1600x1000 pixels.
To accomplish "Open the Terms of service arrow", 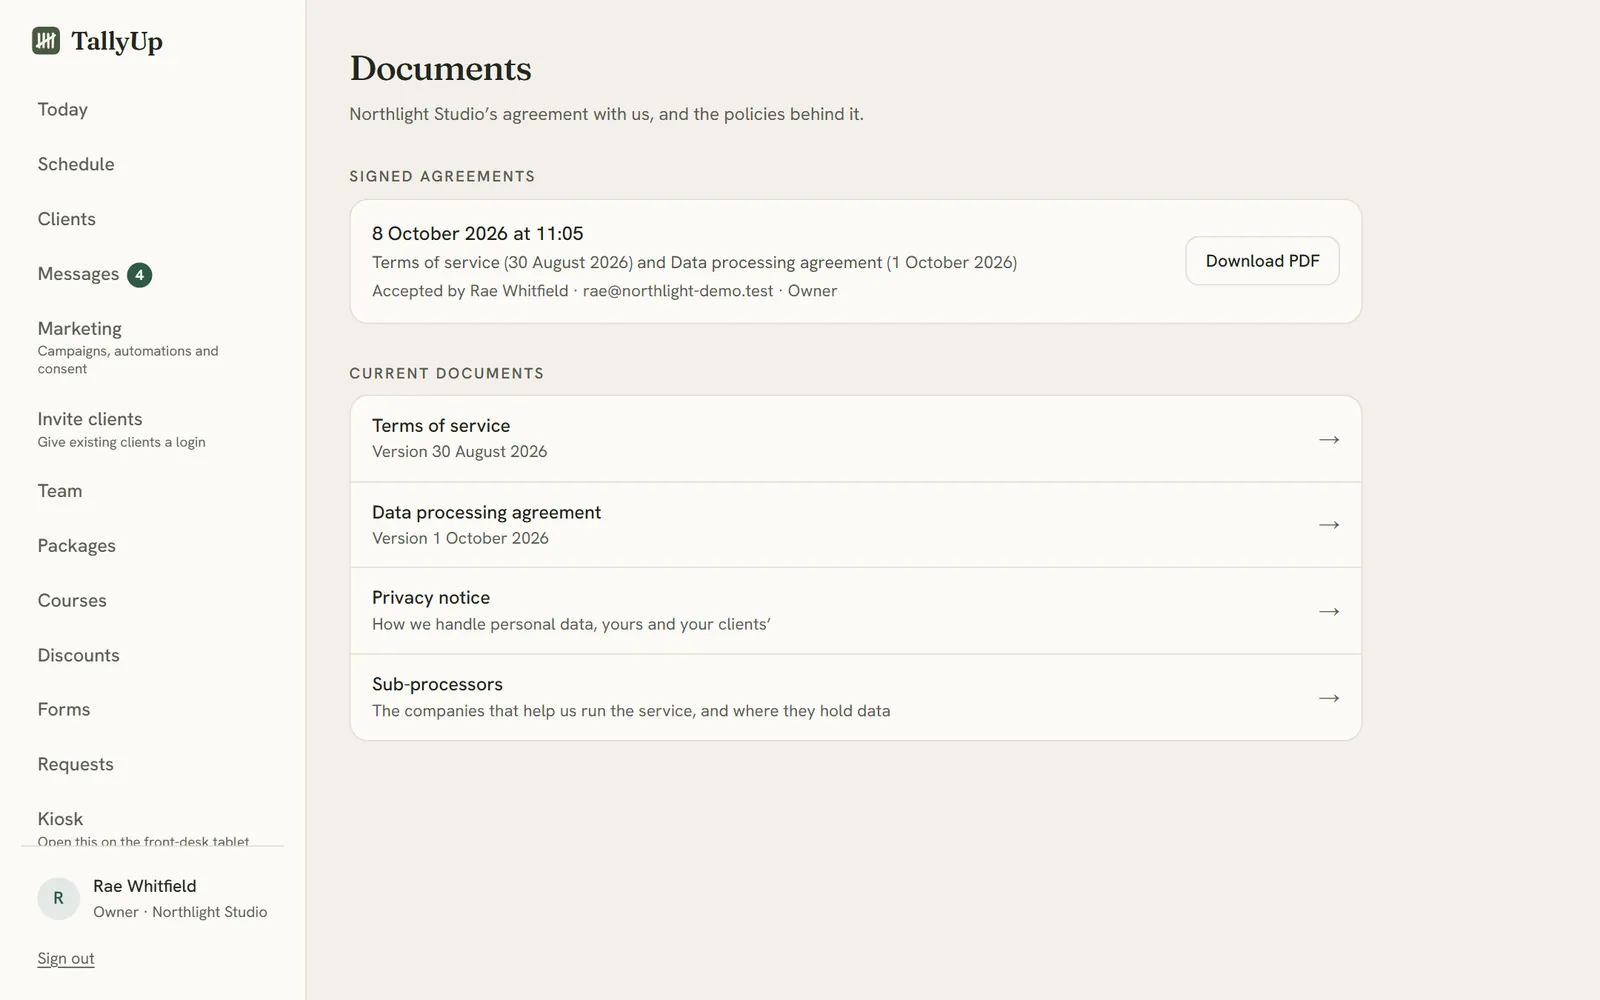I will tap(1328, 439).
